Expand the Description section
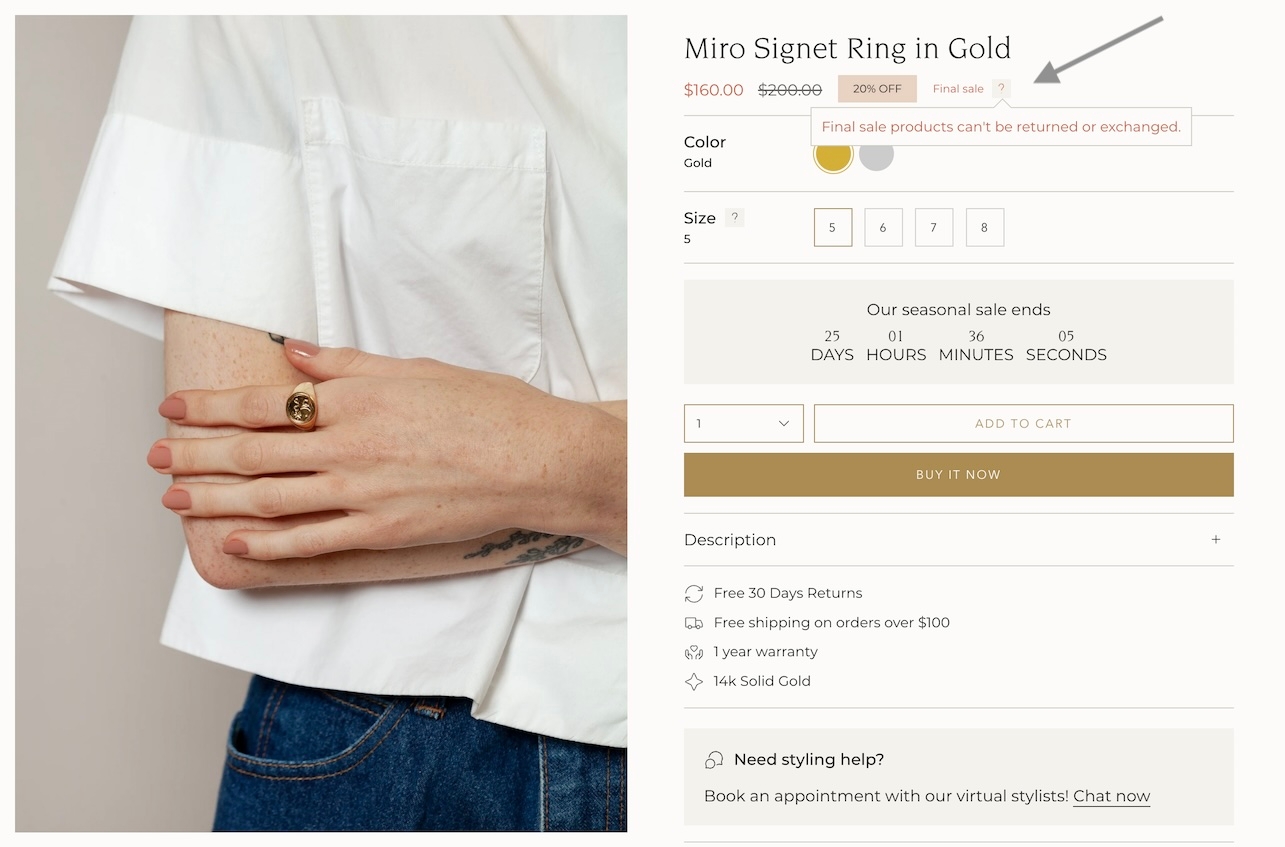This screenshot has height=847, width=1285. tap(730, 540)
